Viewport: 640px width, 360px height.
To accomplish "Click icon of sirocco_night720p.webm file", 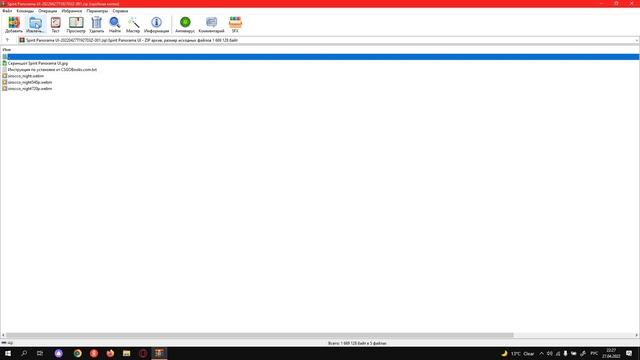I will tap(5, 89).
